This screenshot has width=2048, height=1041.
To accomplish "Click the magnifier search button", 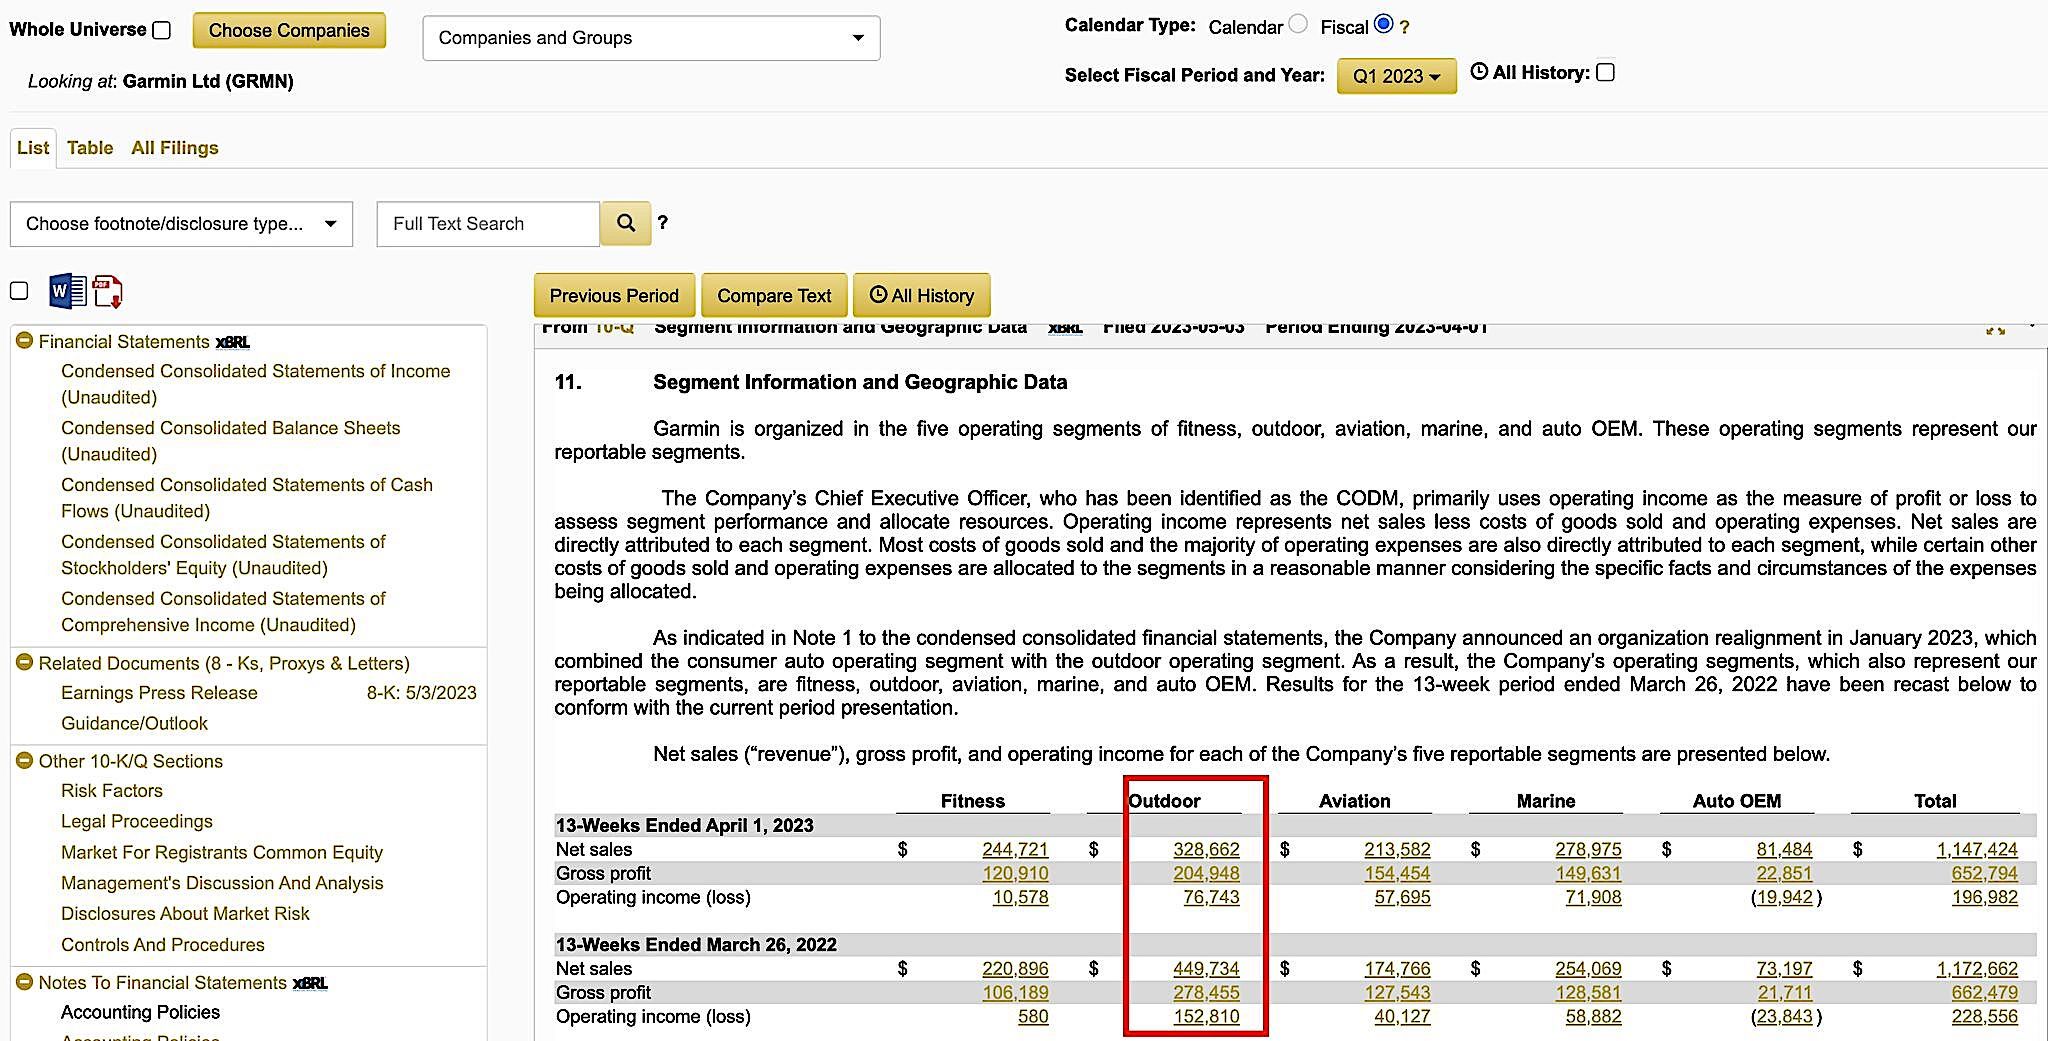I will [626, 223].
